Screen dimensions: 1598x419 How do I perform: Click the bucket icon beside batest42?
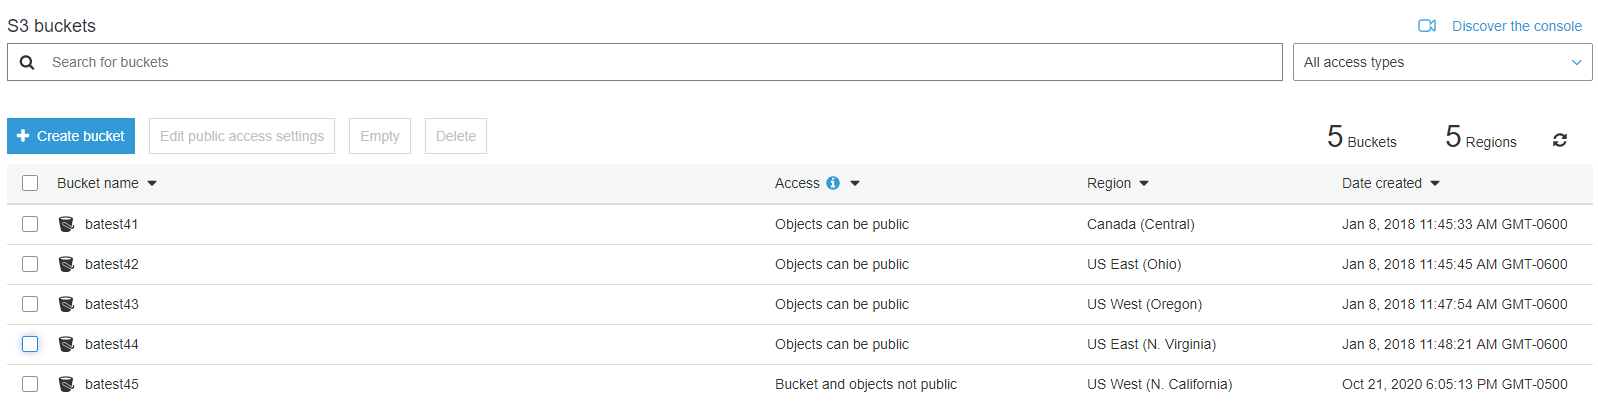point(66,264)
